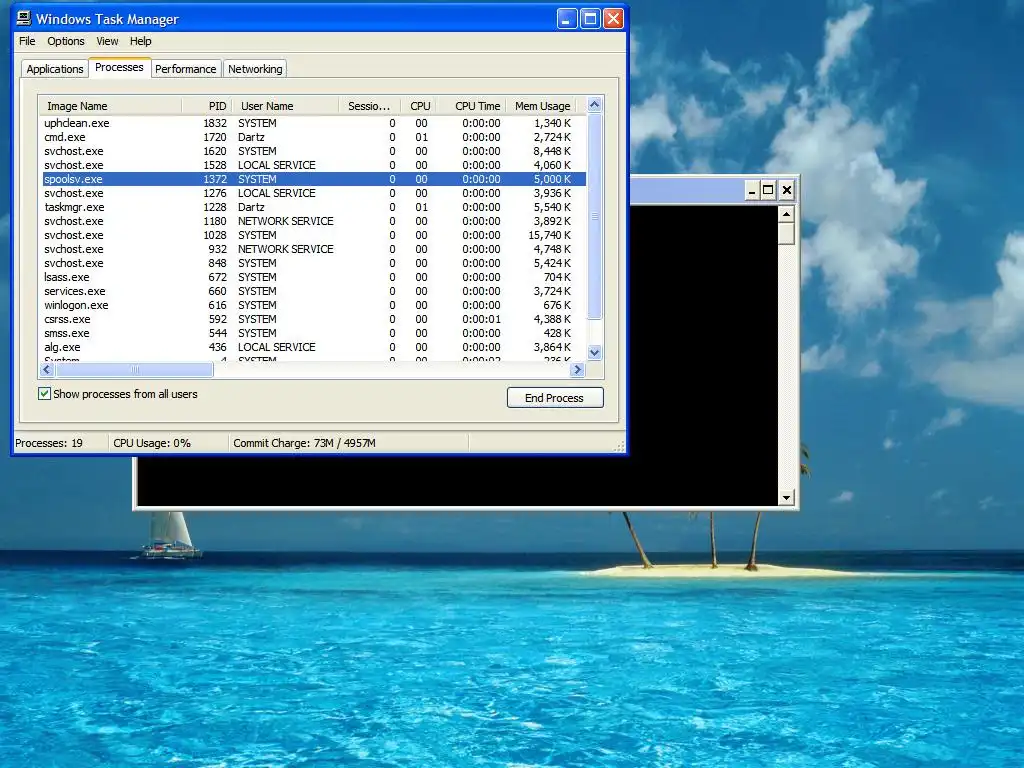Sort by User Name column header

[285, 106]
